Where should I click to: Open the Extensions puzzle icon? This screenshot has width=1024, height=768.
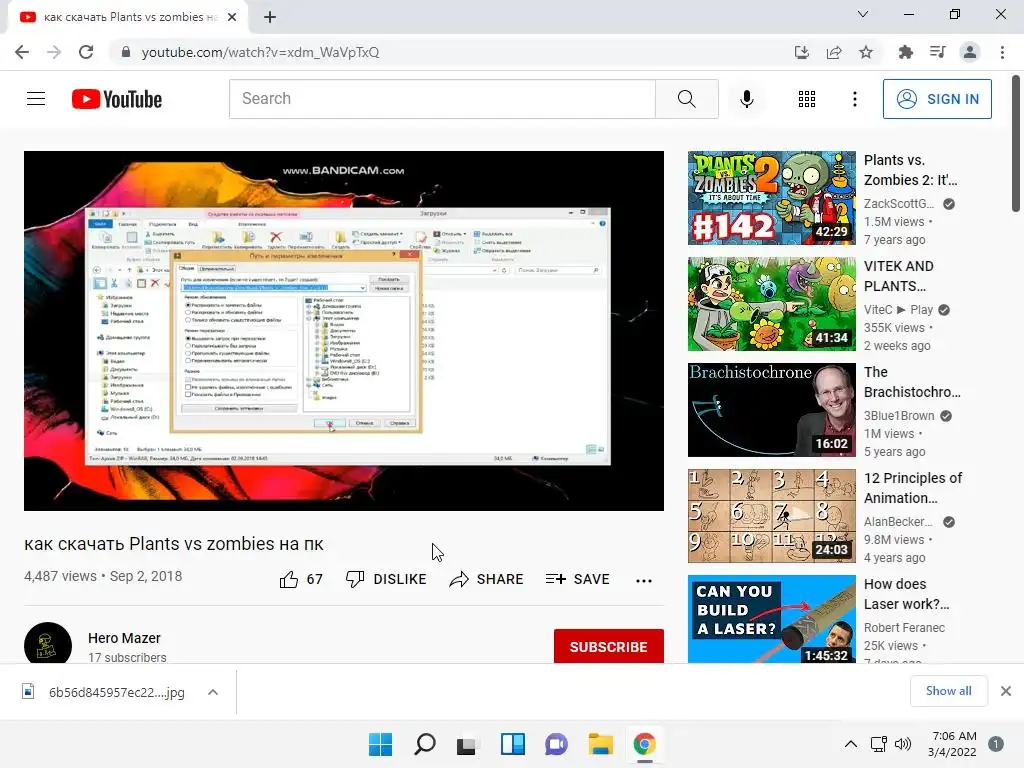pyautogui.click(x=906, y=52)
